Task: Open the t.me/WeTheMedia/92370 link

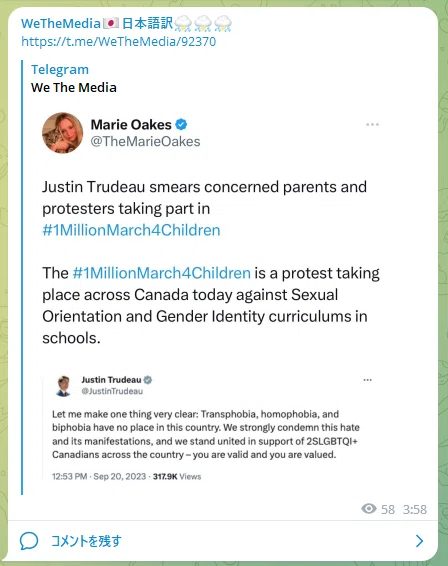Action: [x=118, y=42]
